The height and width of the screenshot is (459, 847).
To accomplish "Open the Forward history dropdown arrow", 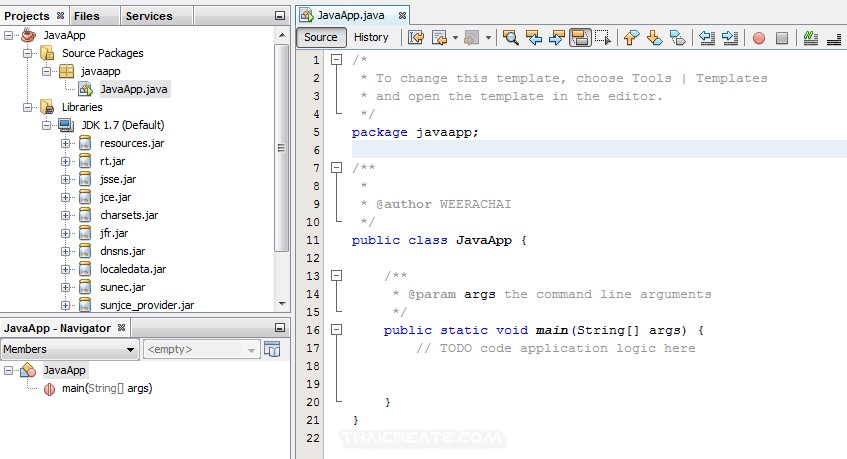I will [x=488, y=37].
